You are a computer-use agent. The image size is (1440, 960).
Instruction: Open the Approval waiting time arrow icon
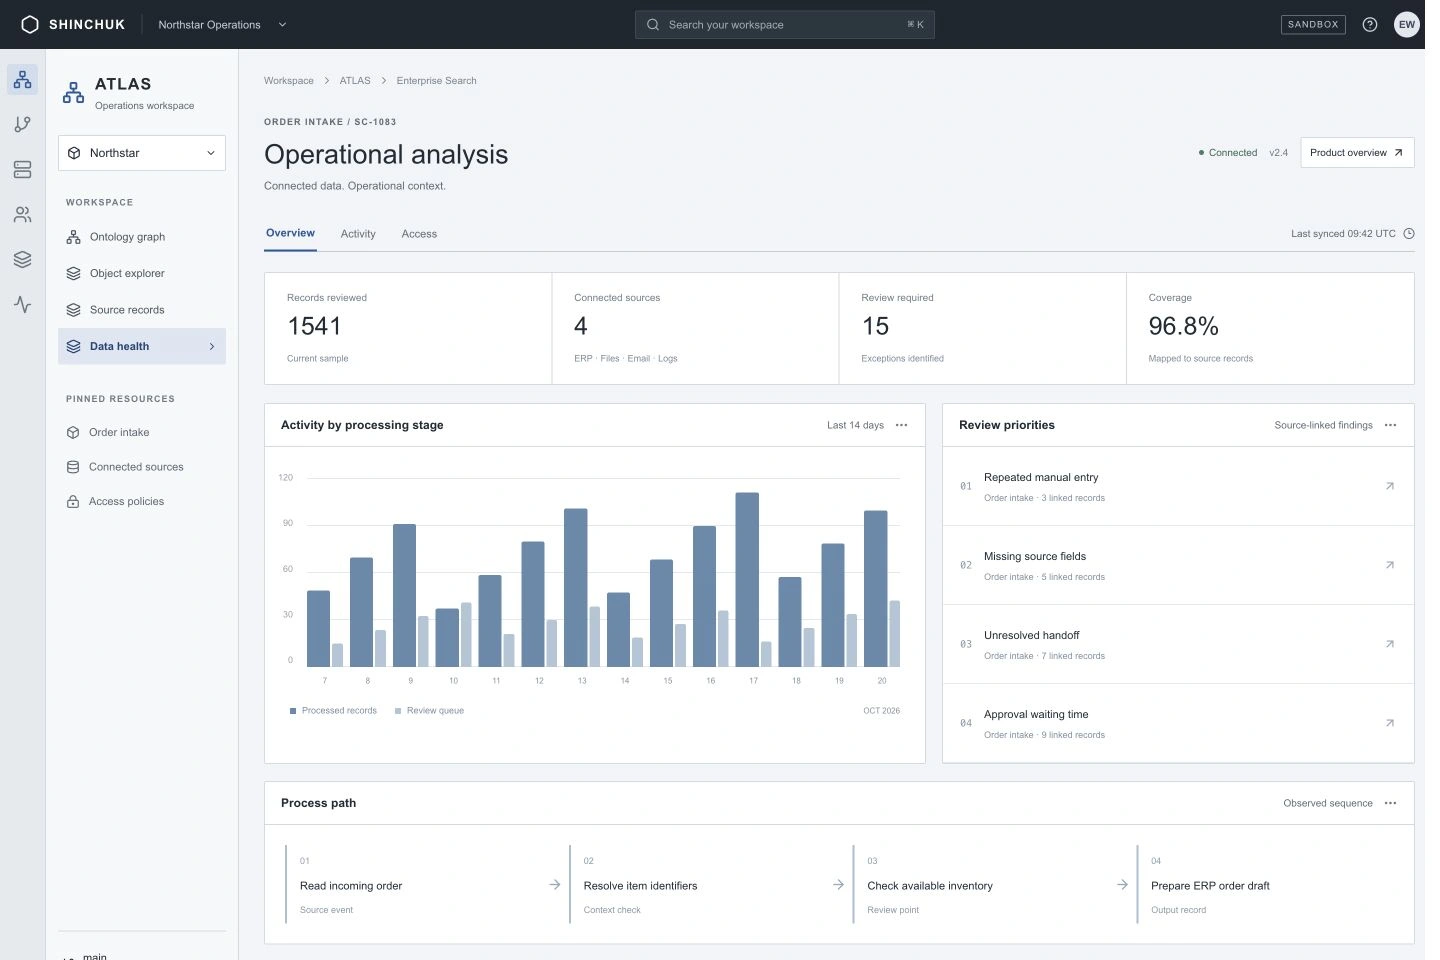(1389, 723)
